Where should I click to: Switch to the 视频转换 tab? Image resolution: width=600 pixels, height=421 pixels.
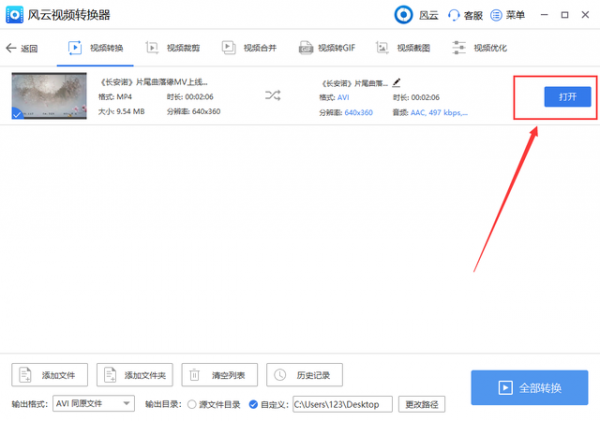tap(95, 48)
